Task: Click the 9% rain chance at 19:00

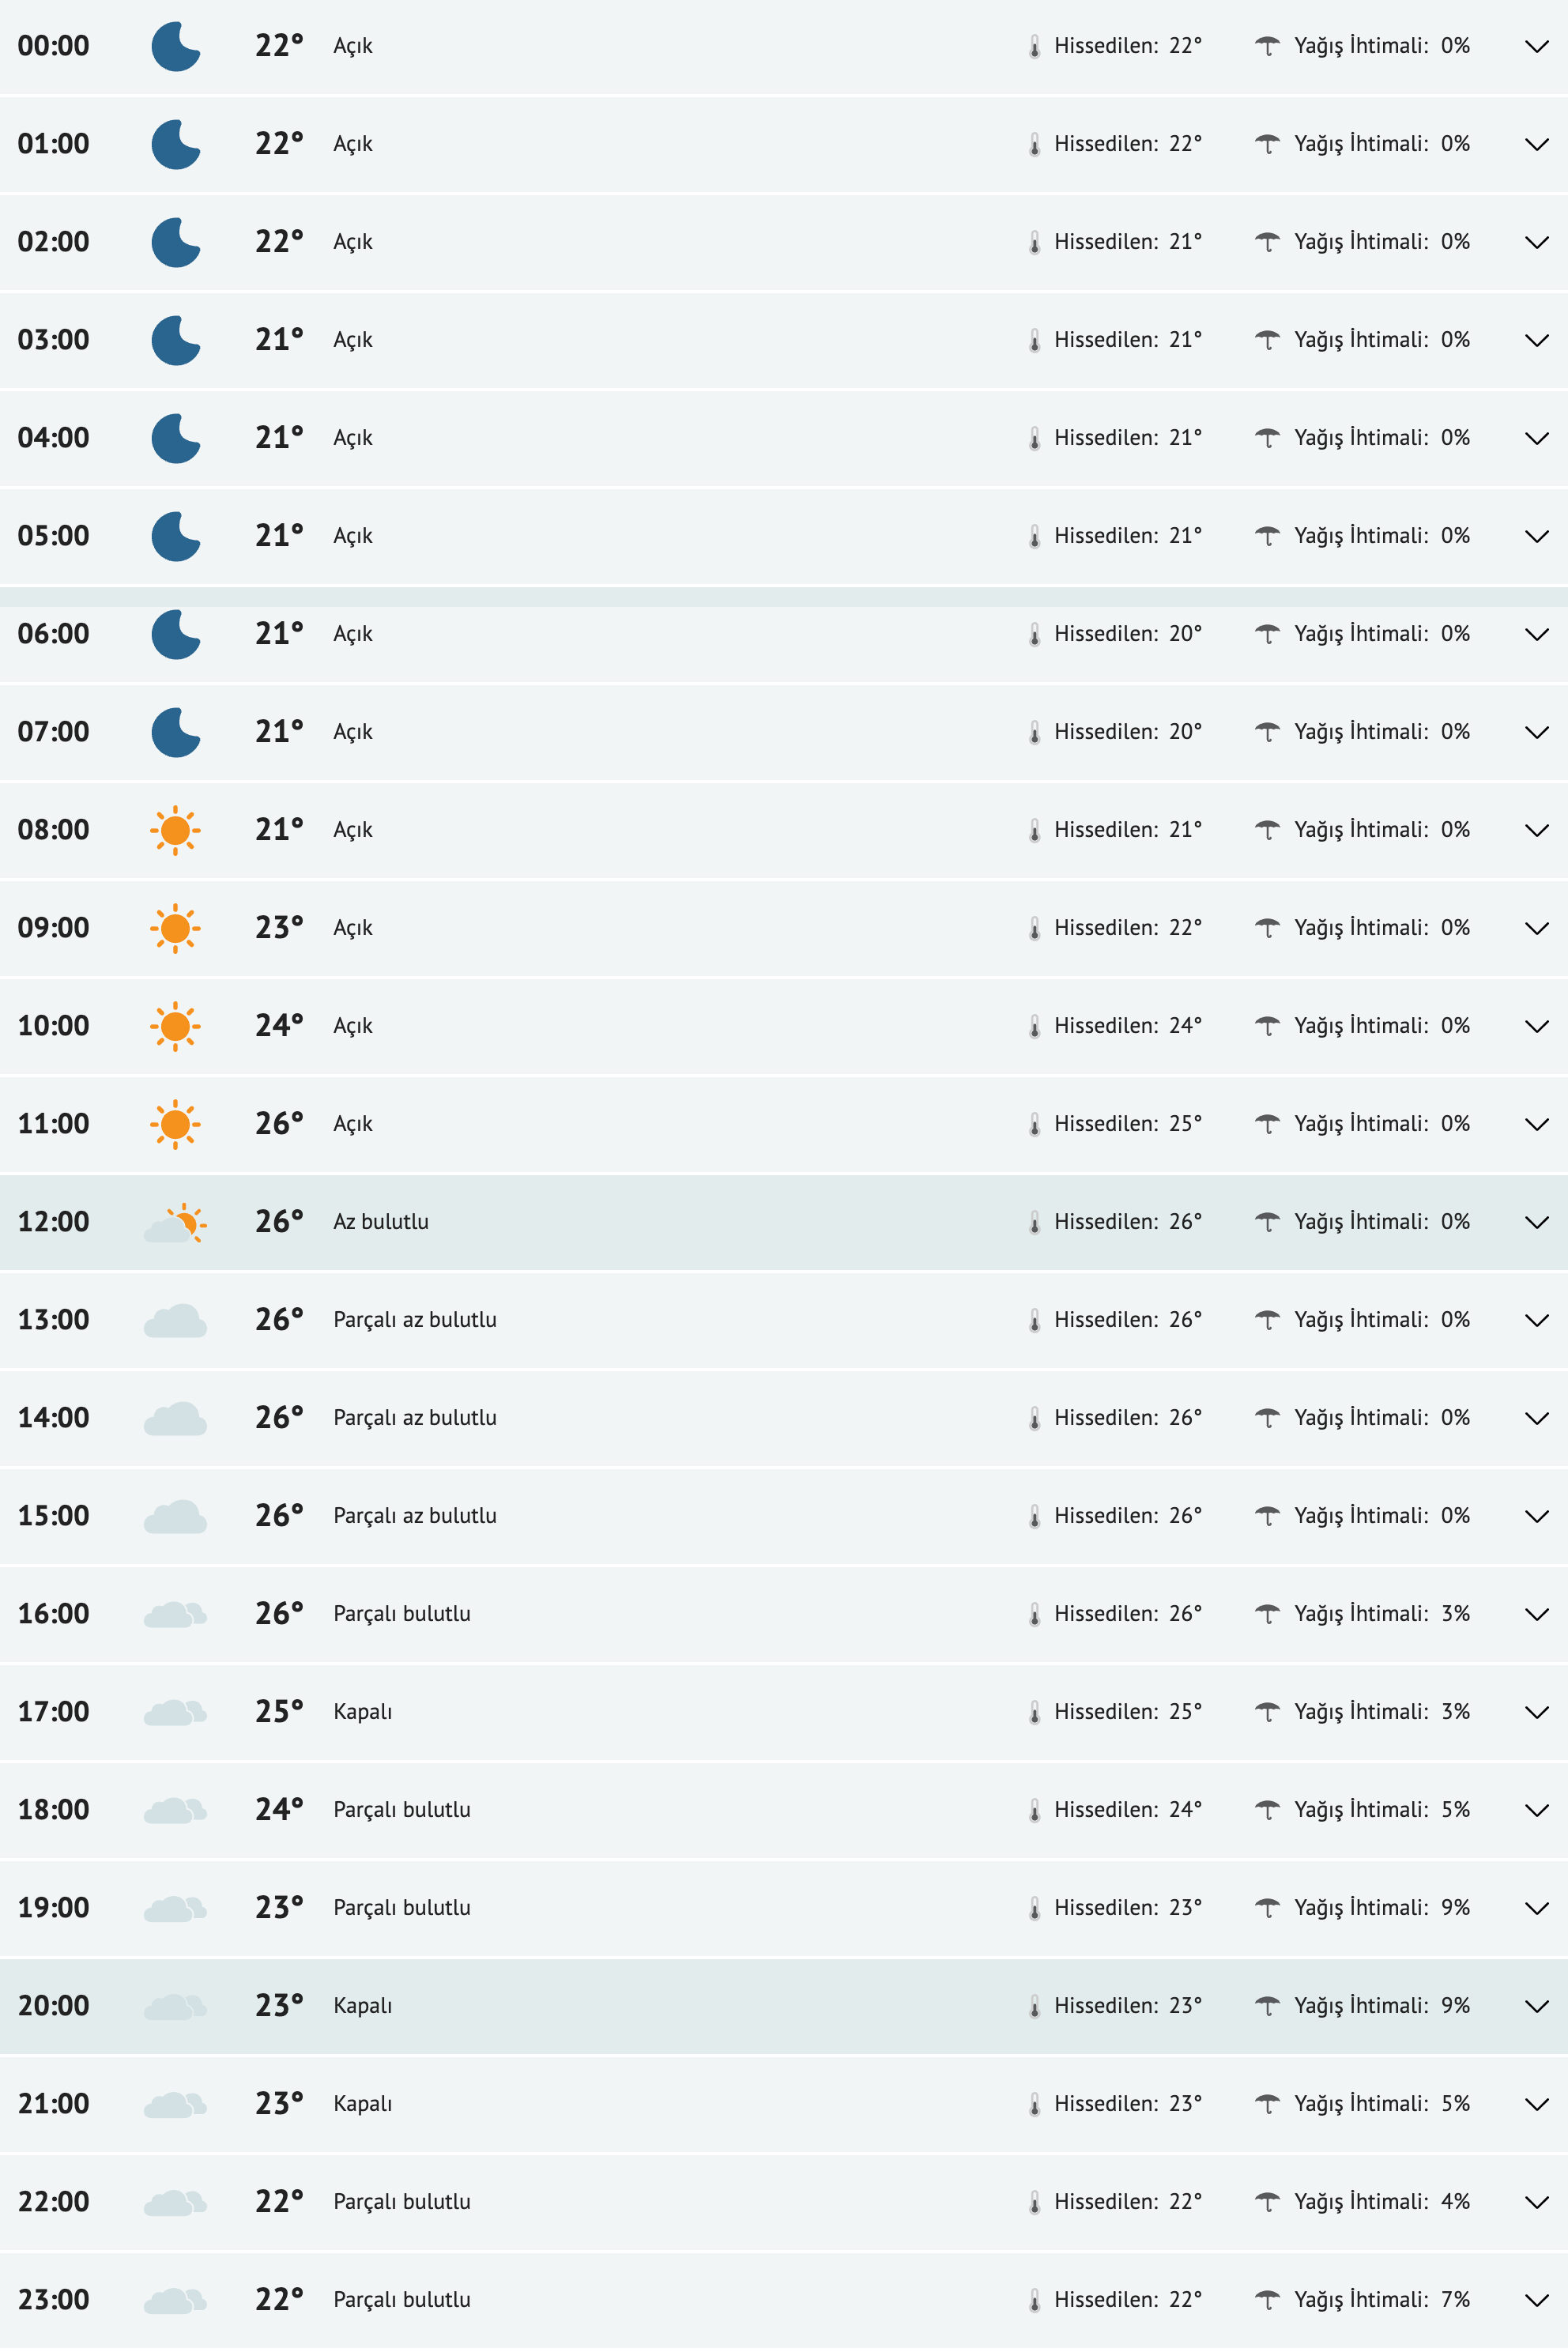Action: [1455, 1908]
